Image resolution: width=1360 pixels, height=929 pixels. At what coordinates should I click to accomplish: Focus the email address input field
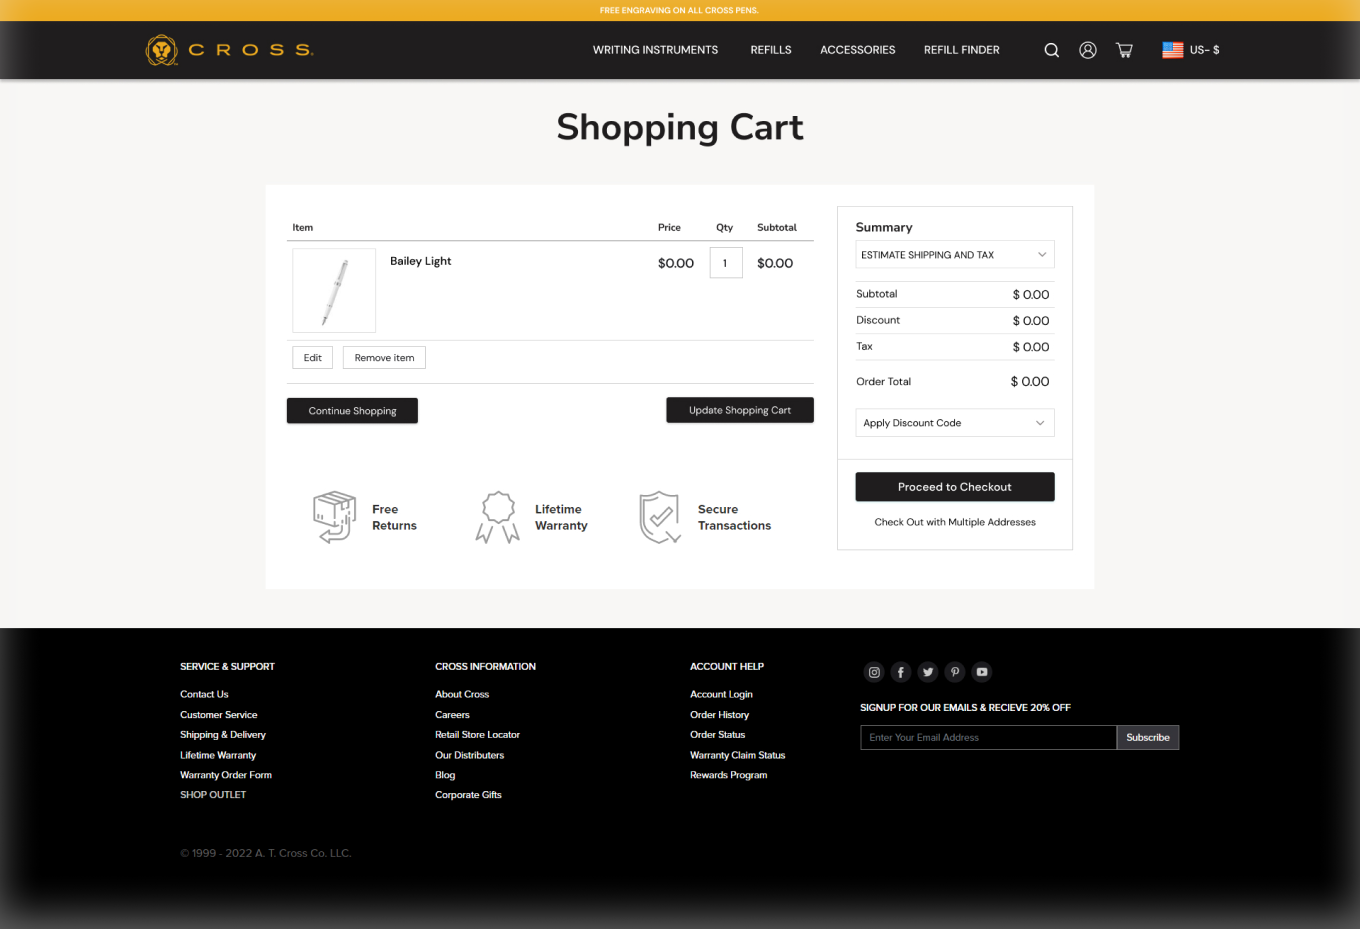click(988, 738)
